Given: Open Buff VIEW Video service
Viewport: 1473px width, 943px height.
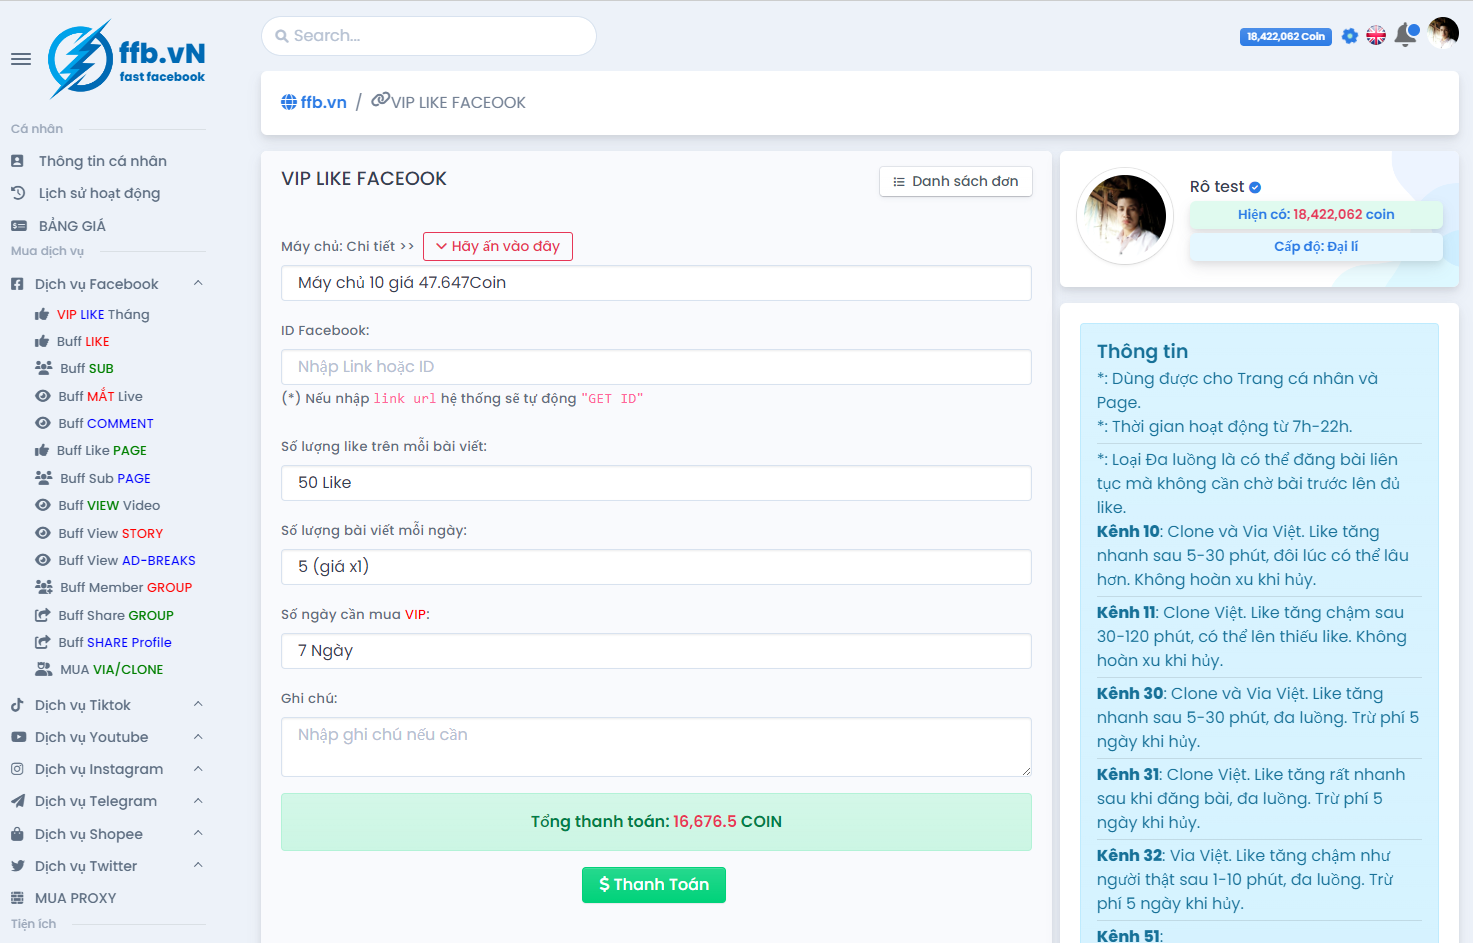Looking at the screenshot, I should click(109, 505).
